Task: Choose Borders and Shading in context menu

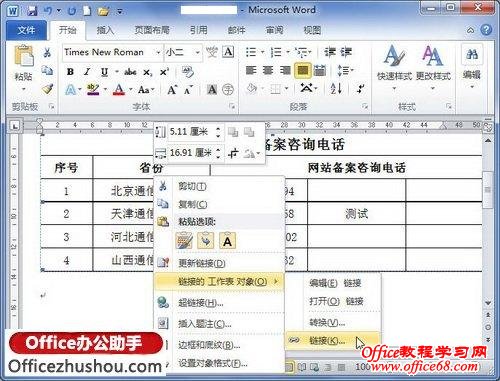Action: pos(219,345)
